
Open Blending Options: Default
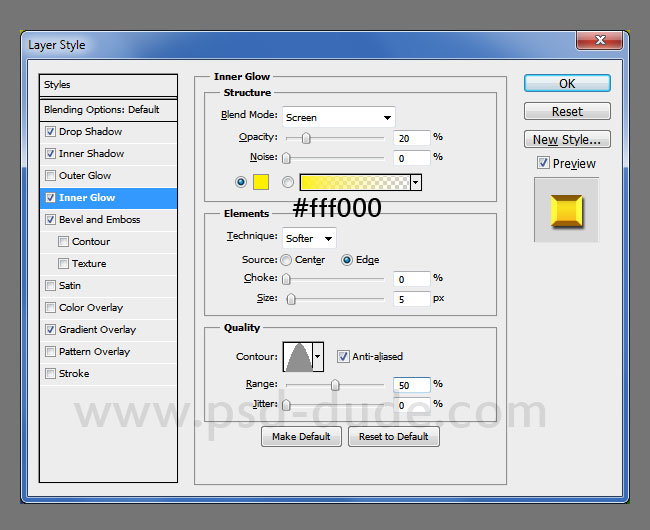click(108, 110)
